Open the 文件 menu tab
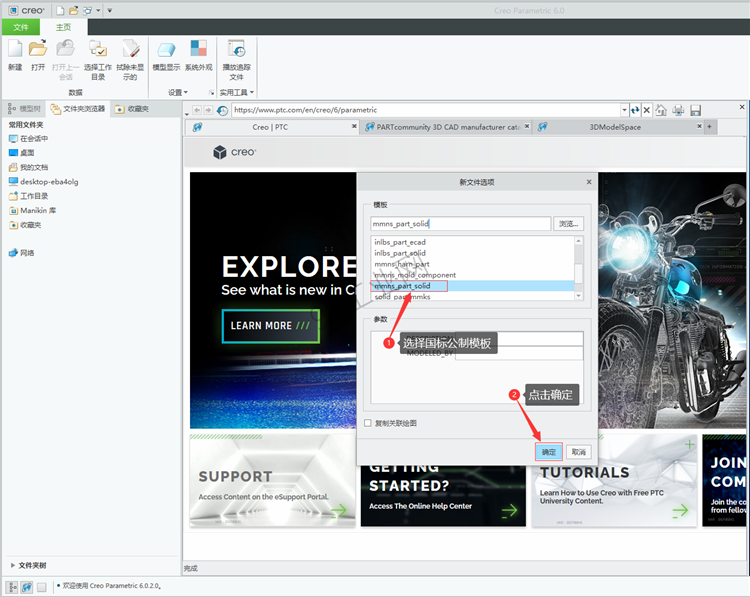Viewport: 750px width, 597px height. [x=21, y=27]
